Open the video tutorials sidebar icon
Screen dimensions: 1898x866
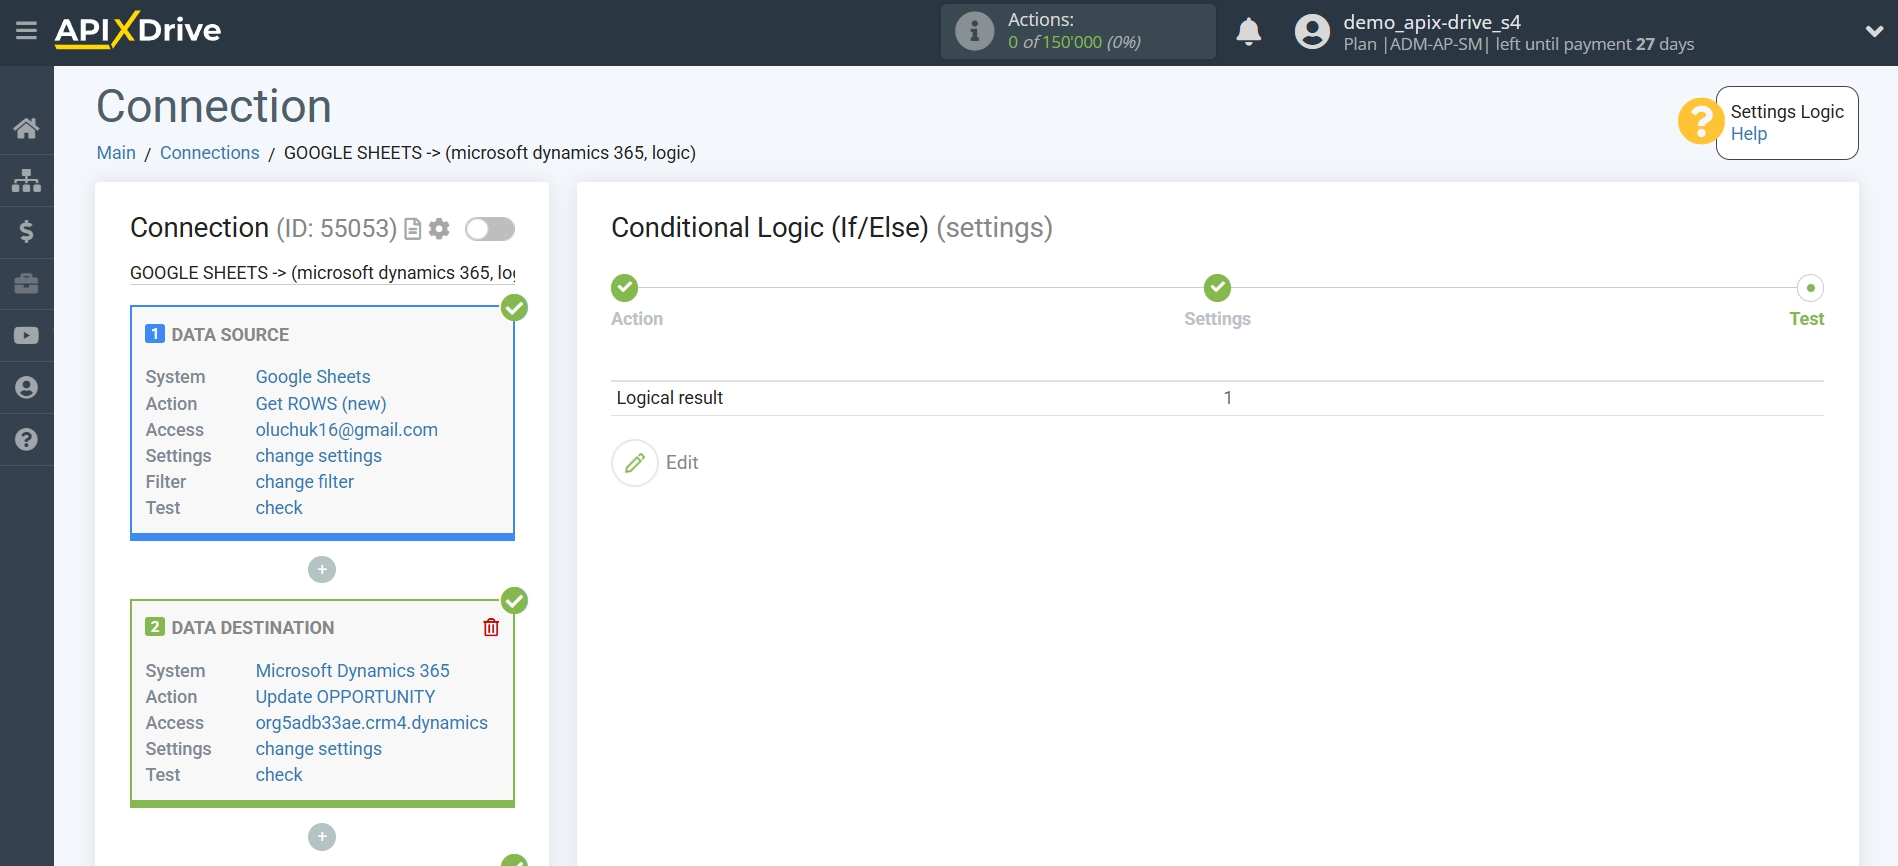click(x=27, y=336)
